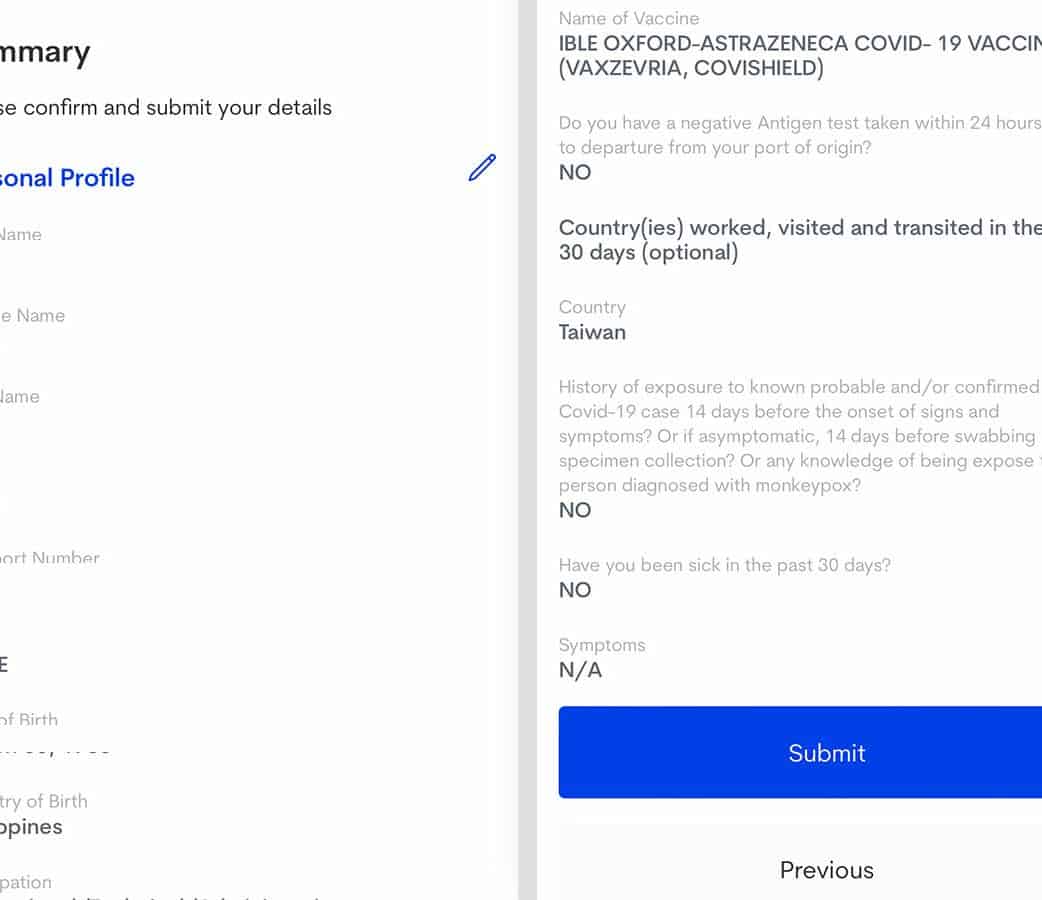Click the Symptoms field label
Viewport: 1042px width, 900px height.
(x=602, y=645)
